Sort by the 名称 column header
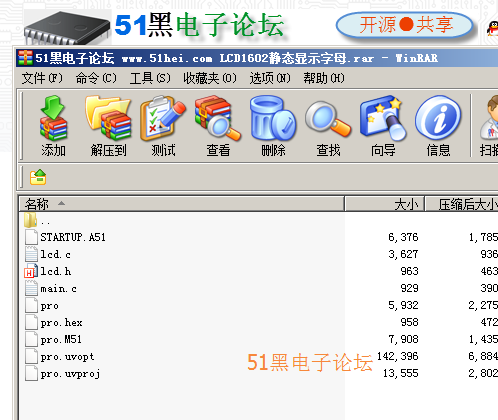498x420 pixels. (x=181, y=204)
